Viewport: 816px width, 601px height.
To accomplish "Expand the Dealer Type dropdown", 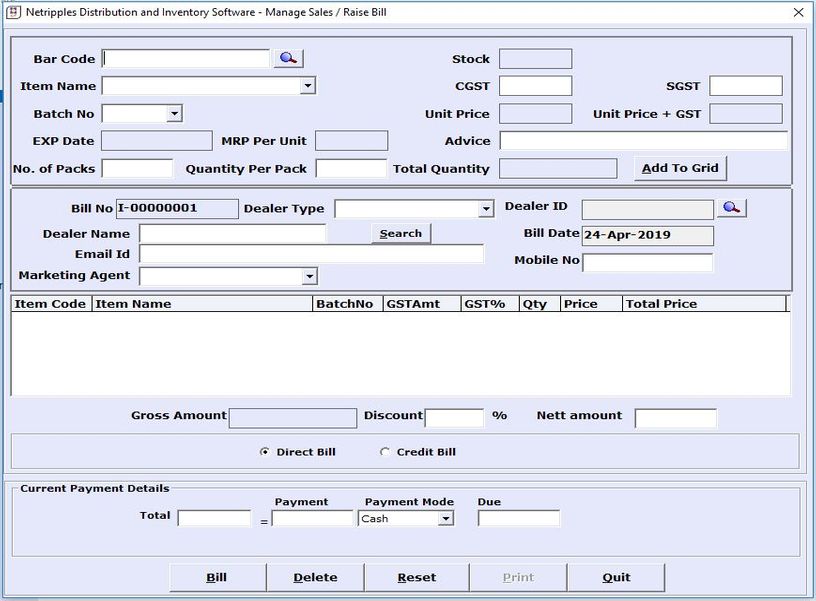I will tap(486, 209).
